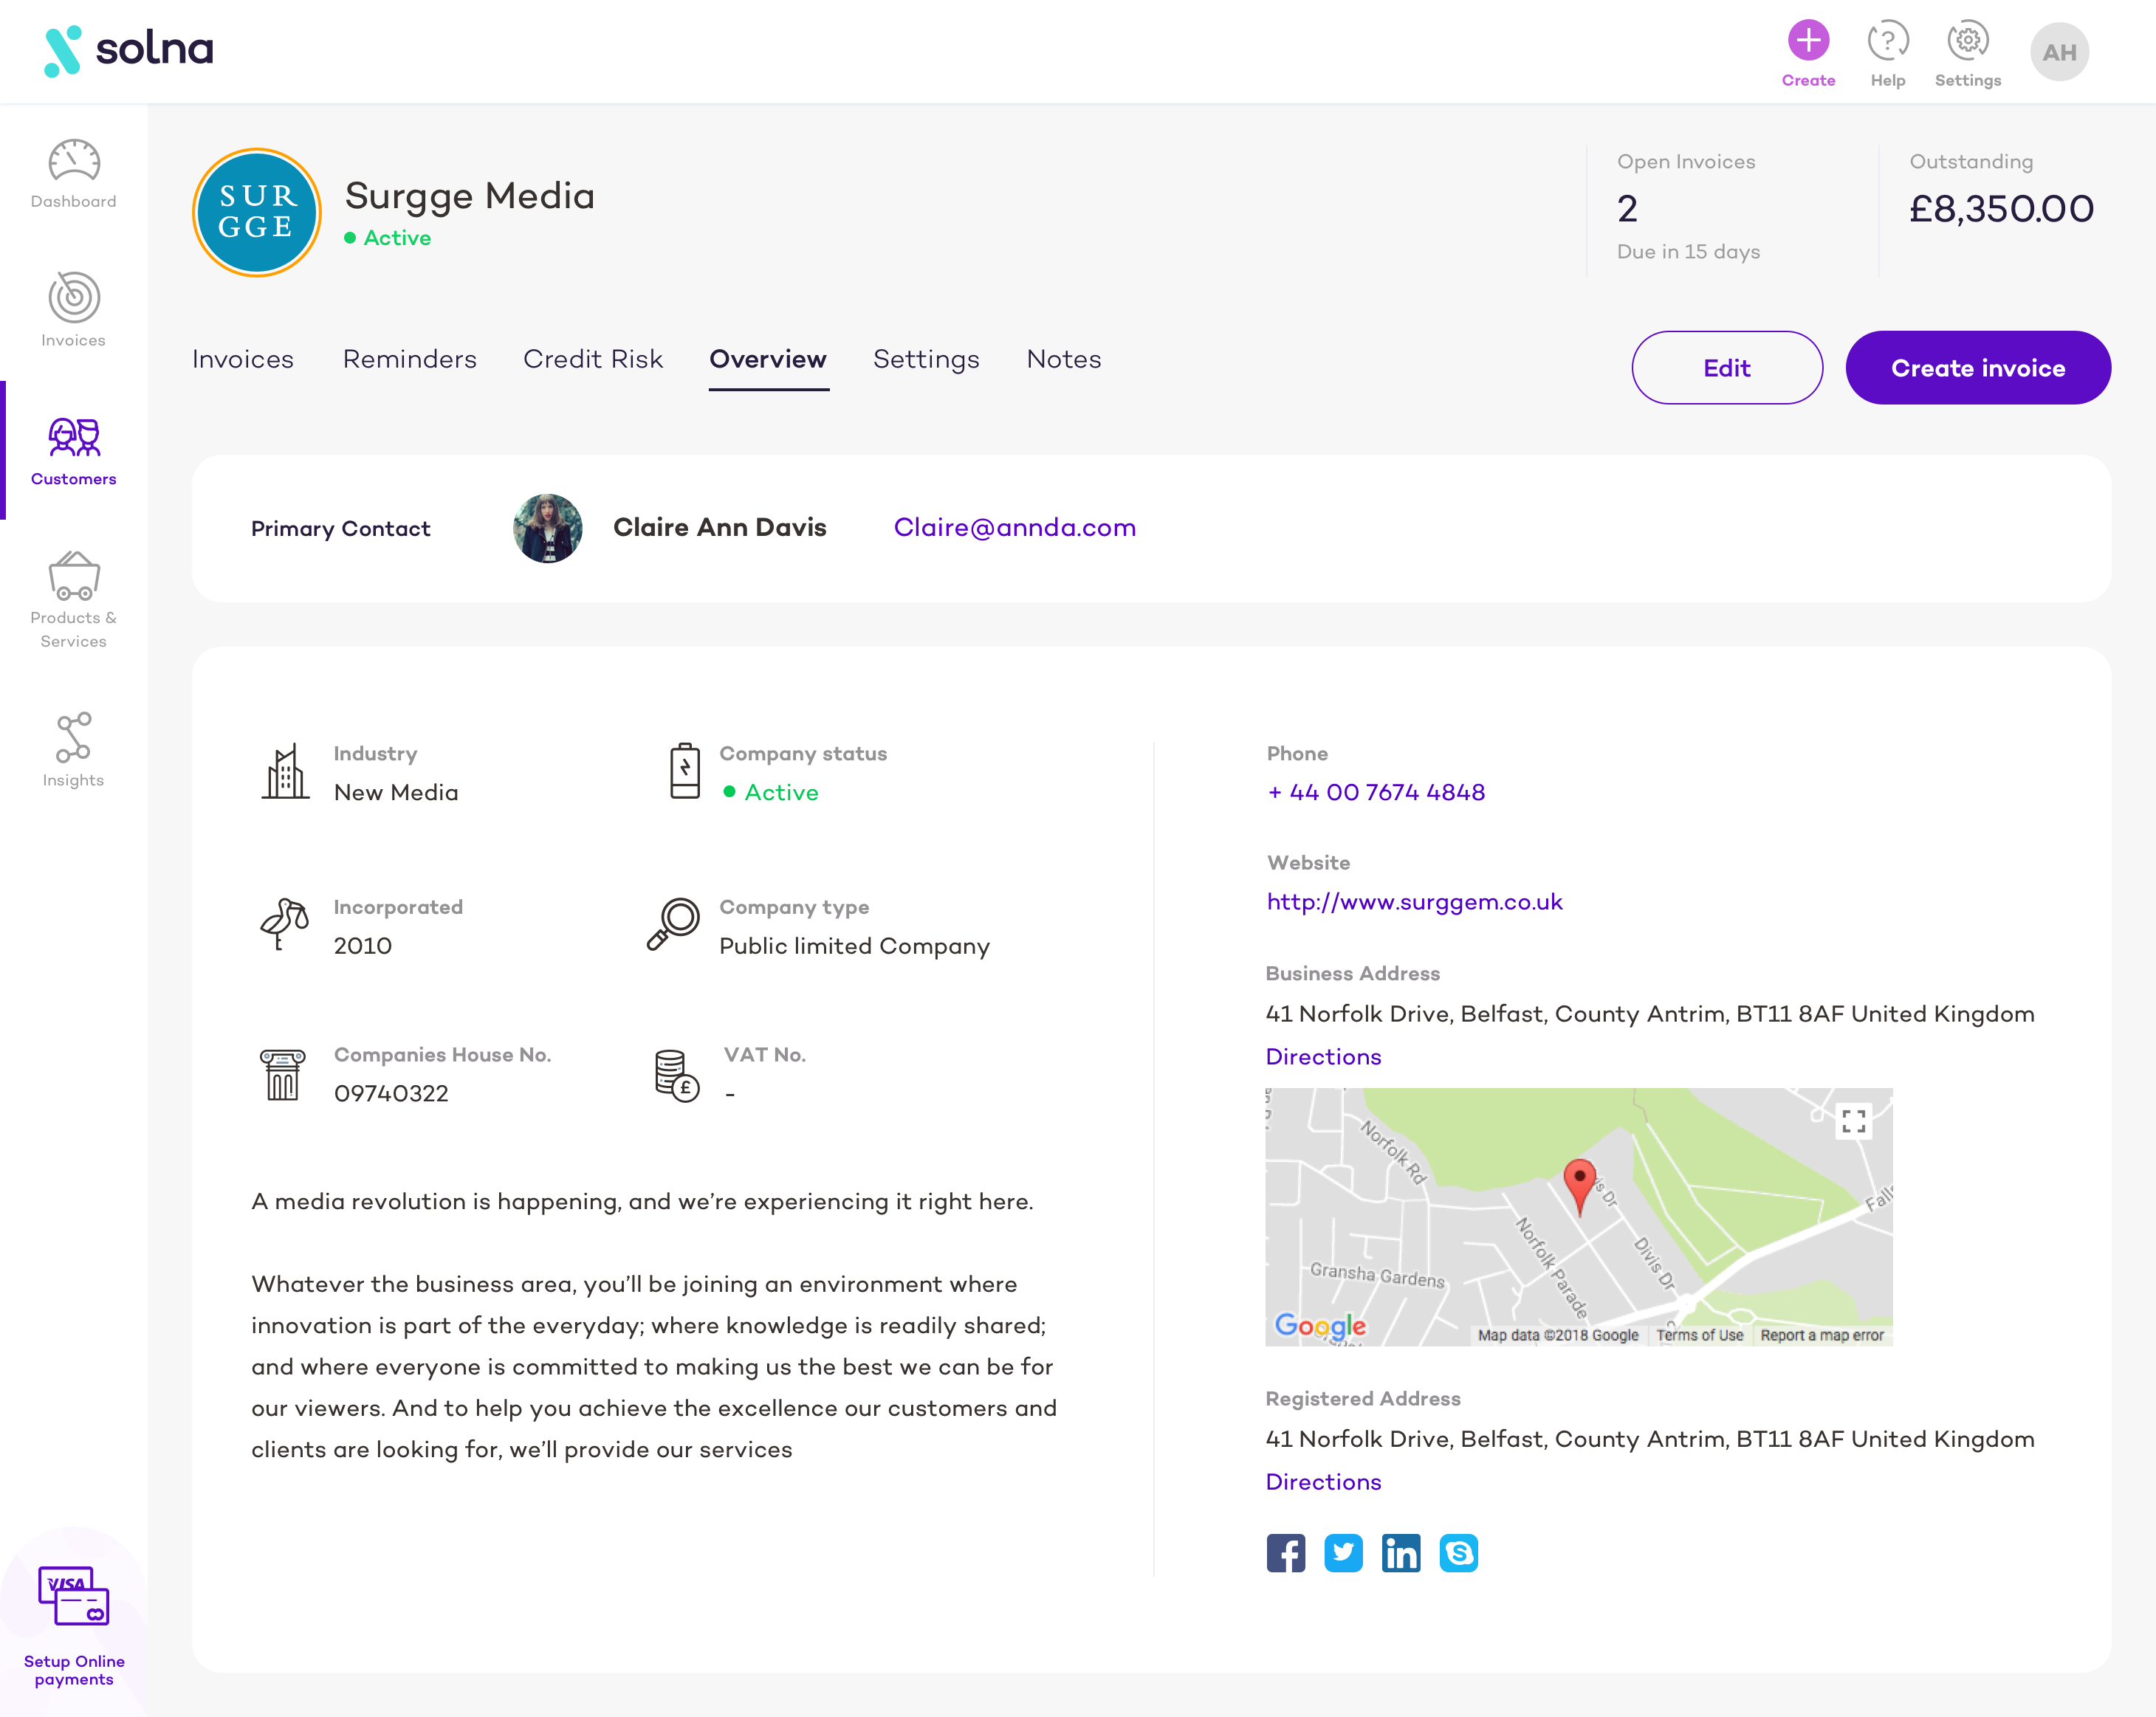Open the Claire@annda.com email link
2156x1717 pixels.
[x=1014, y=527]
